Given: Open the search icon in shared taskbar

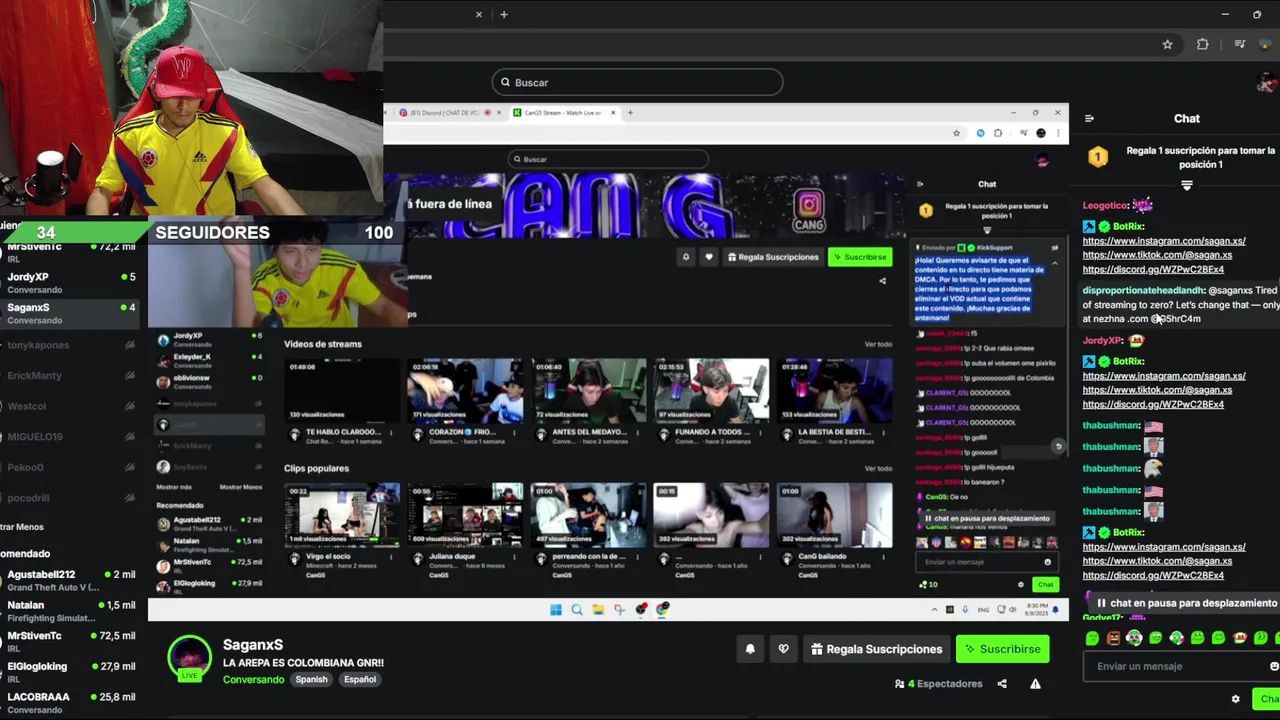Looking at the screenshot, I should click(x=577, y=609).
